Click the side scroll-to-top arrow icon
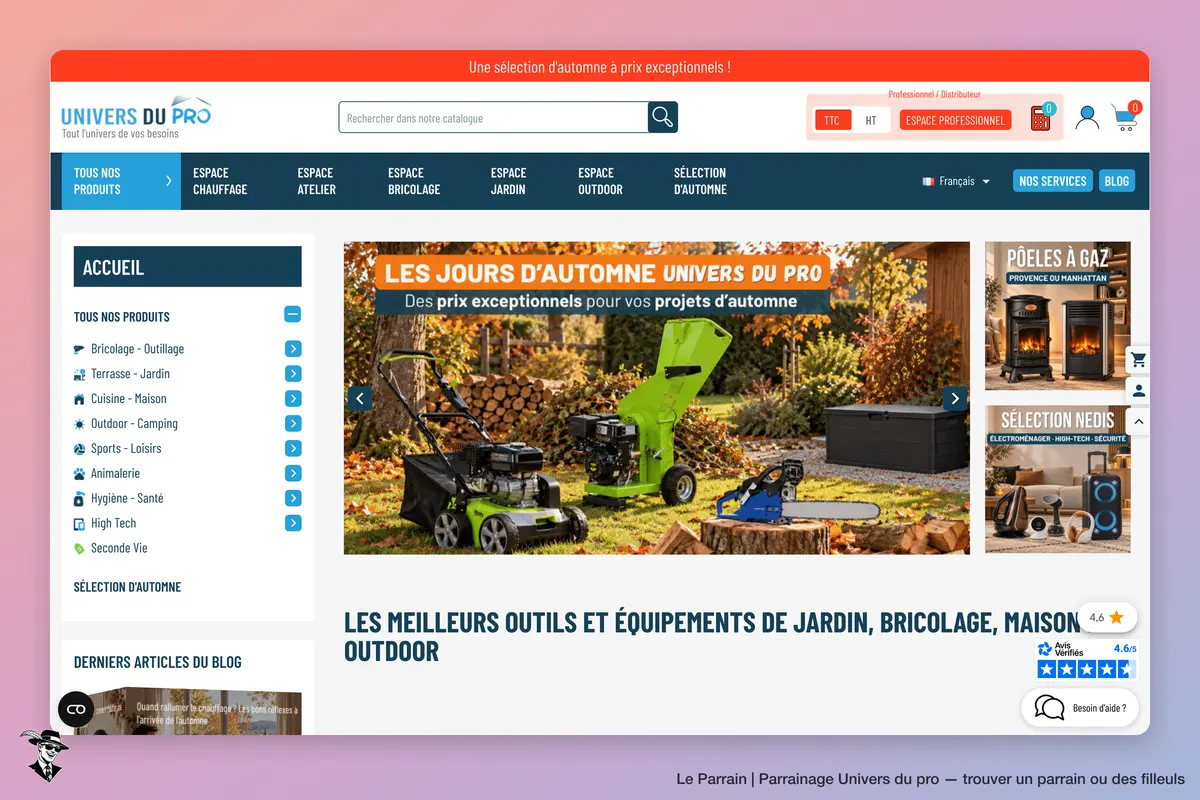1200x800 pixels. 1138,421
